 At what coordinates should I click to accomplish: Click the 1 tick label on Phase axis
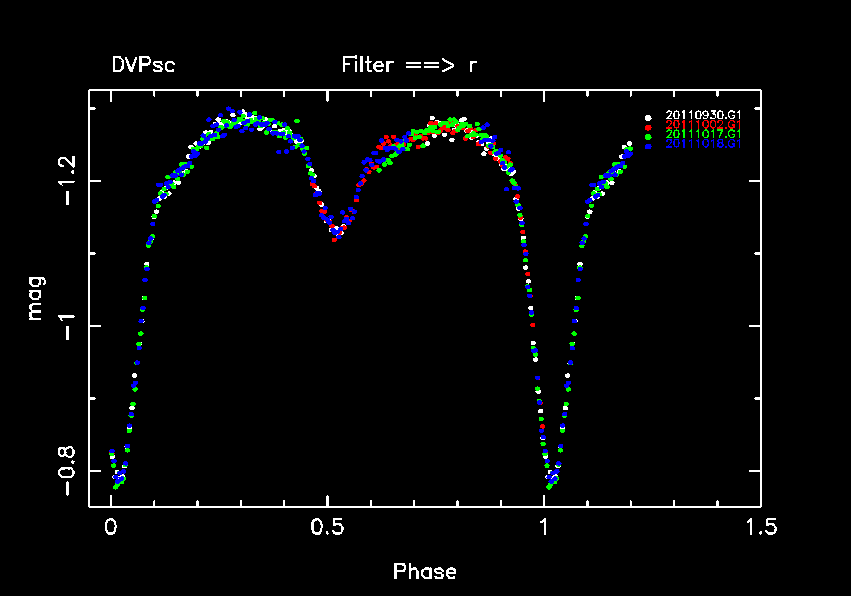pyautogui.click(x=544, y=527)
